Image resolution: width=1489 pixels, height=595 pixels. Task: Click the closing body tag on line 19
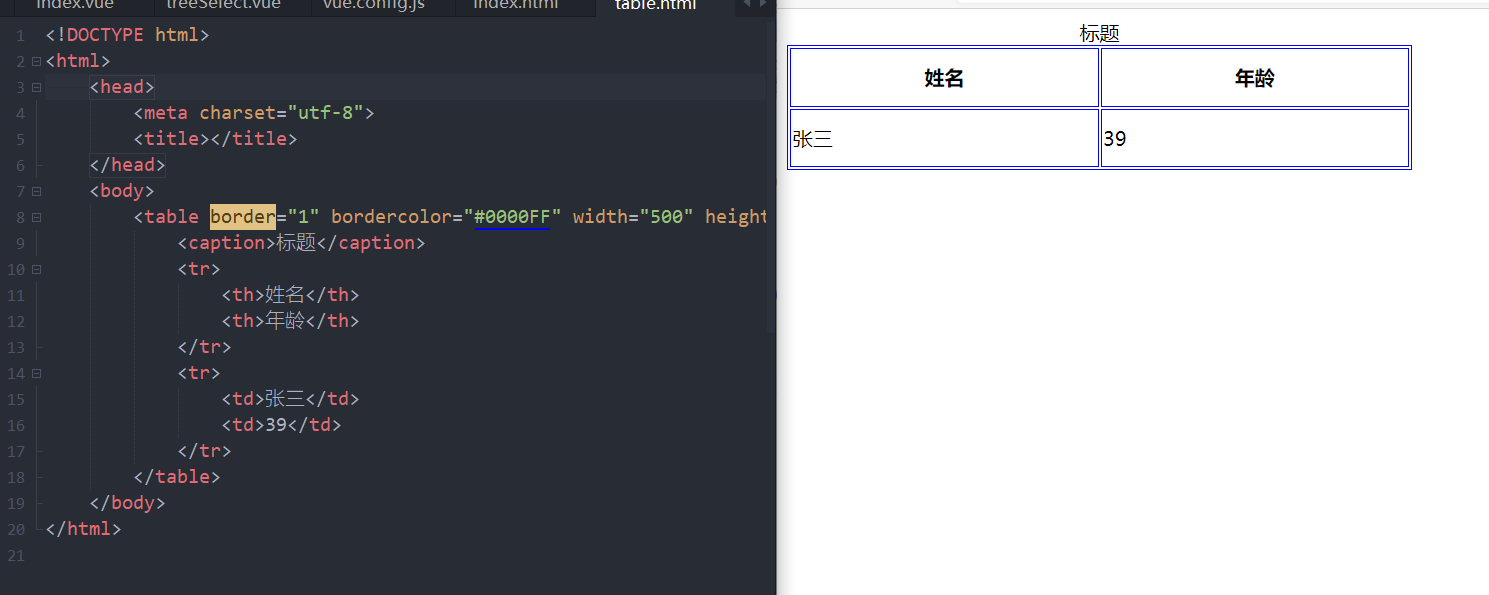(127, 503)
